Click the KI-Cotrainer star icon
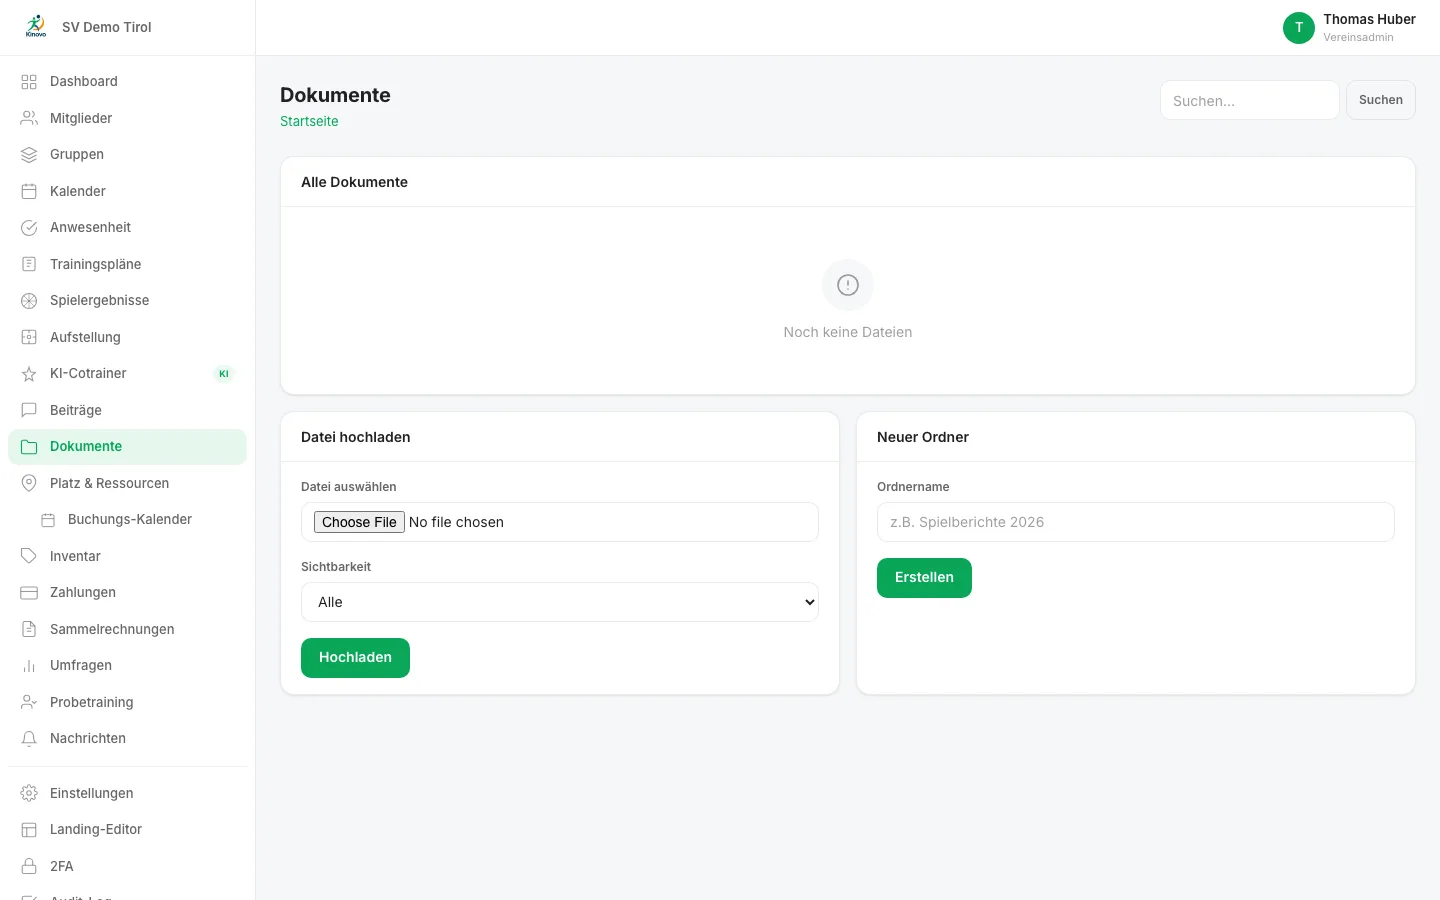 (x=29, y=374)
